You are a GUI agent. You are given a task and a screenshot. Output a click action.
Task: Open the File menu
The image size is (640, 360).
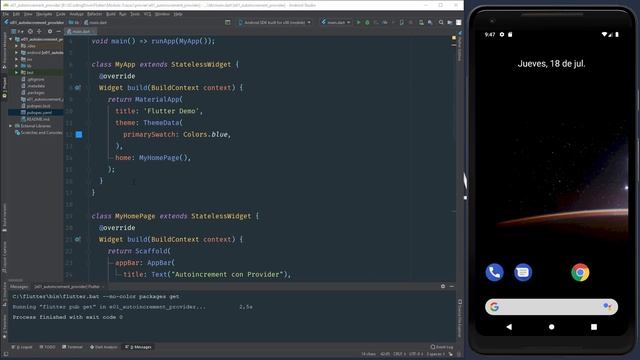(x=6, y=14)
